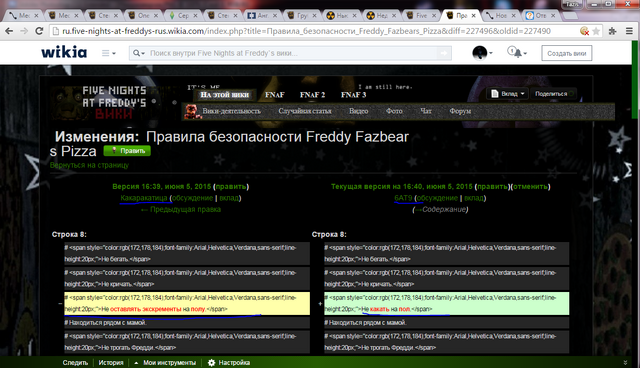Open the Видео navigation link

coord(358,111)
